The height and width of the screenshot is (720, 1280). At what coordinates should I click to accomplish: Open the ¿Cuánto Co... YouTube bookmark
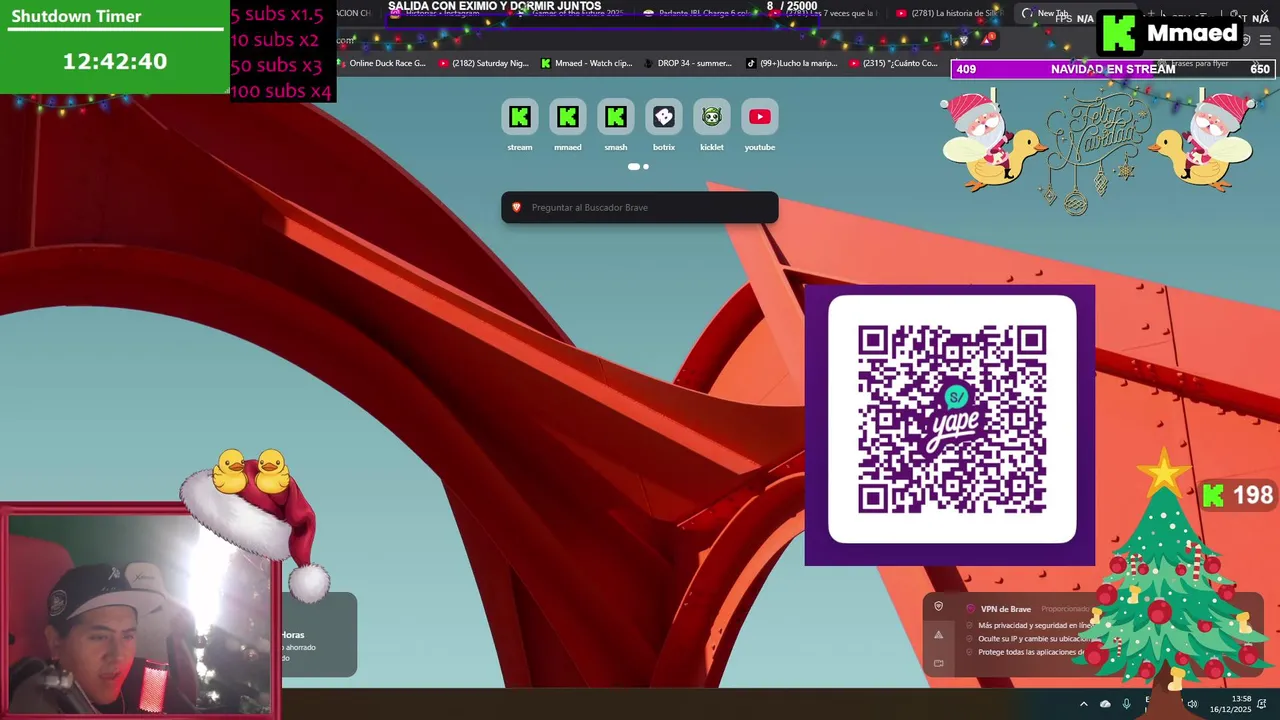click(x=894, y=63)
